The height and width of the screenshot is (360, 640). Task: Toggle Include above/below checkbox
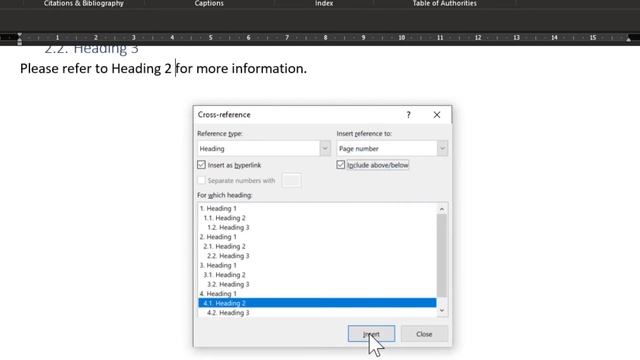[341, 165]
